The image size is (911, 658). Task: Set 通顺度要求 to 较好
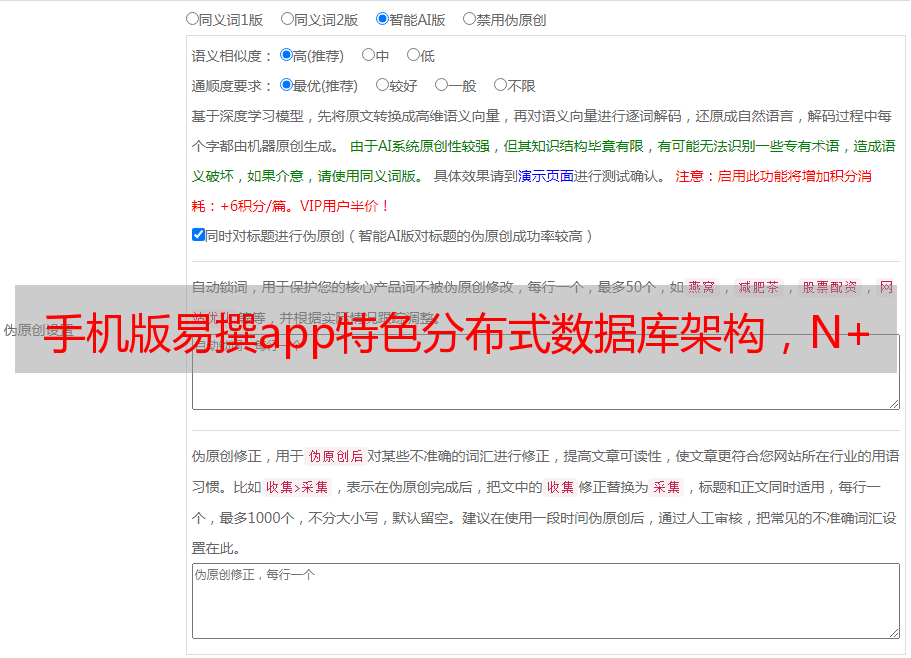pos(382,85)
